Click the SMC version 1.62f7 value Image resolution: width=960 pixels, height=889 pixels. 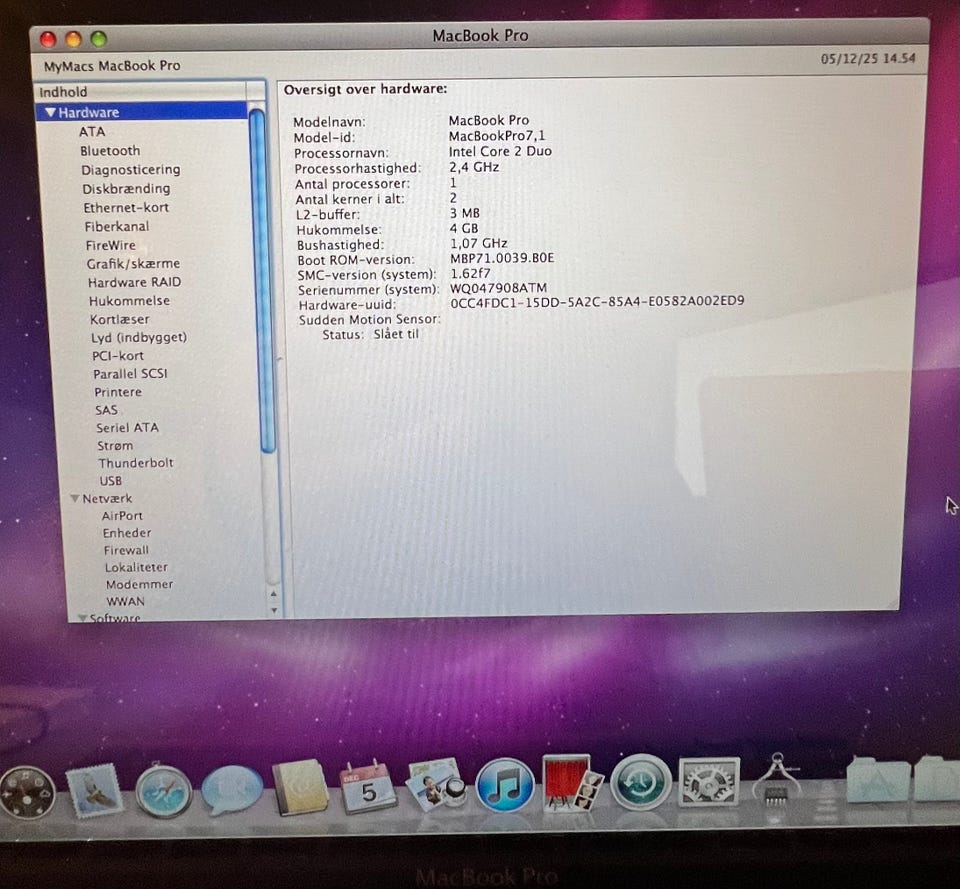(x=470, y=274)
